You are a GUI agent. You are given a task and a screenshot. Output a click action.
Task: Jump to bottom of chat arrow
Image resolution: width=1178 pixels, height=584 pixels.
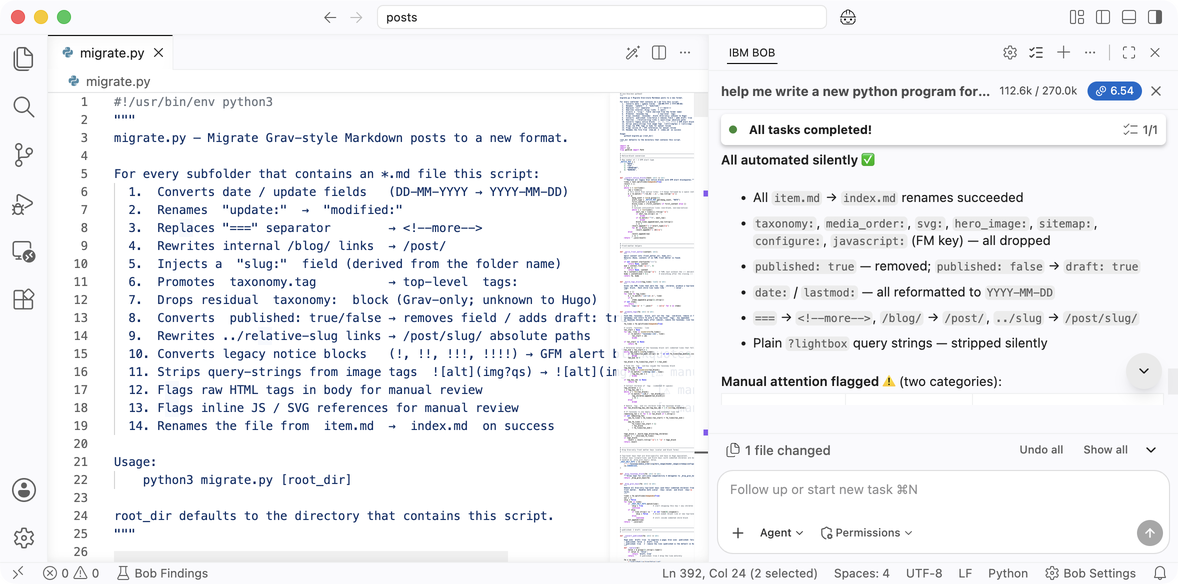coord(1144,371)
